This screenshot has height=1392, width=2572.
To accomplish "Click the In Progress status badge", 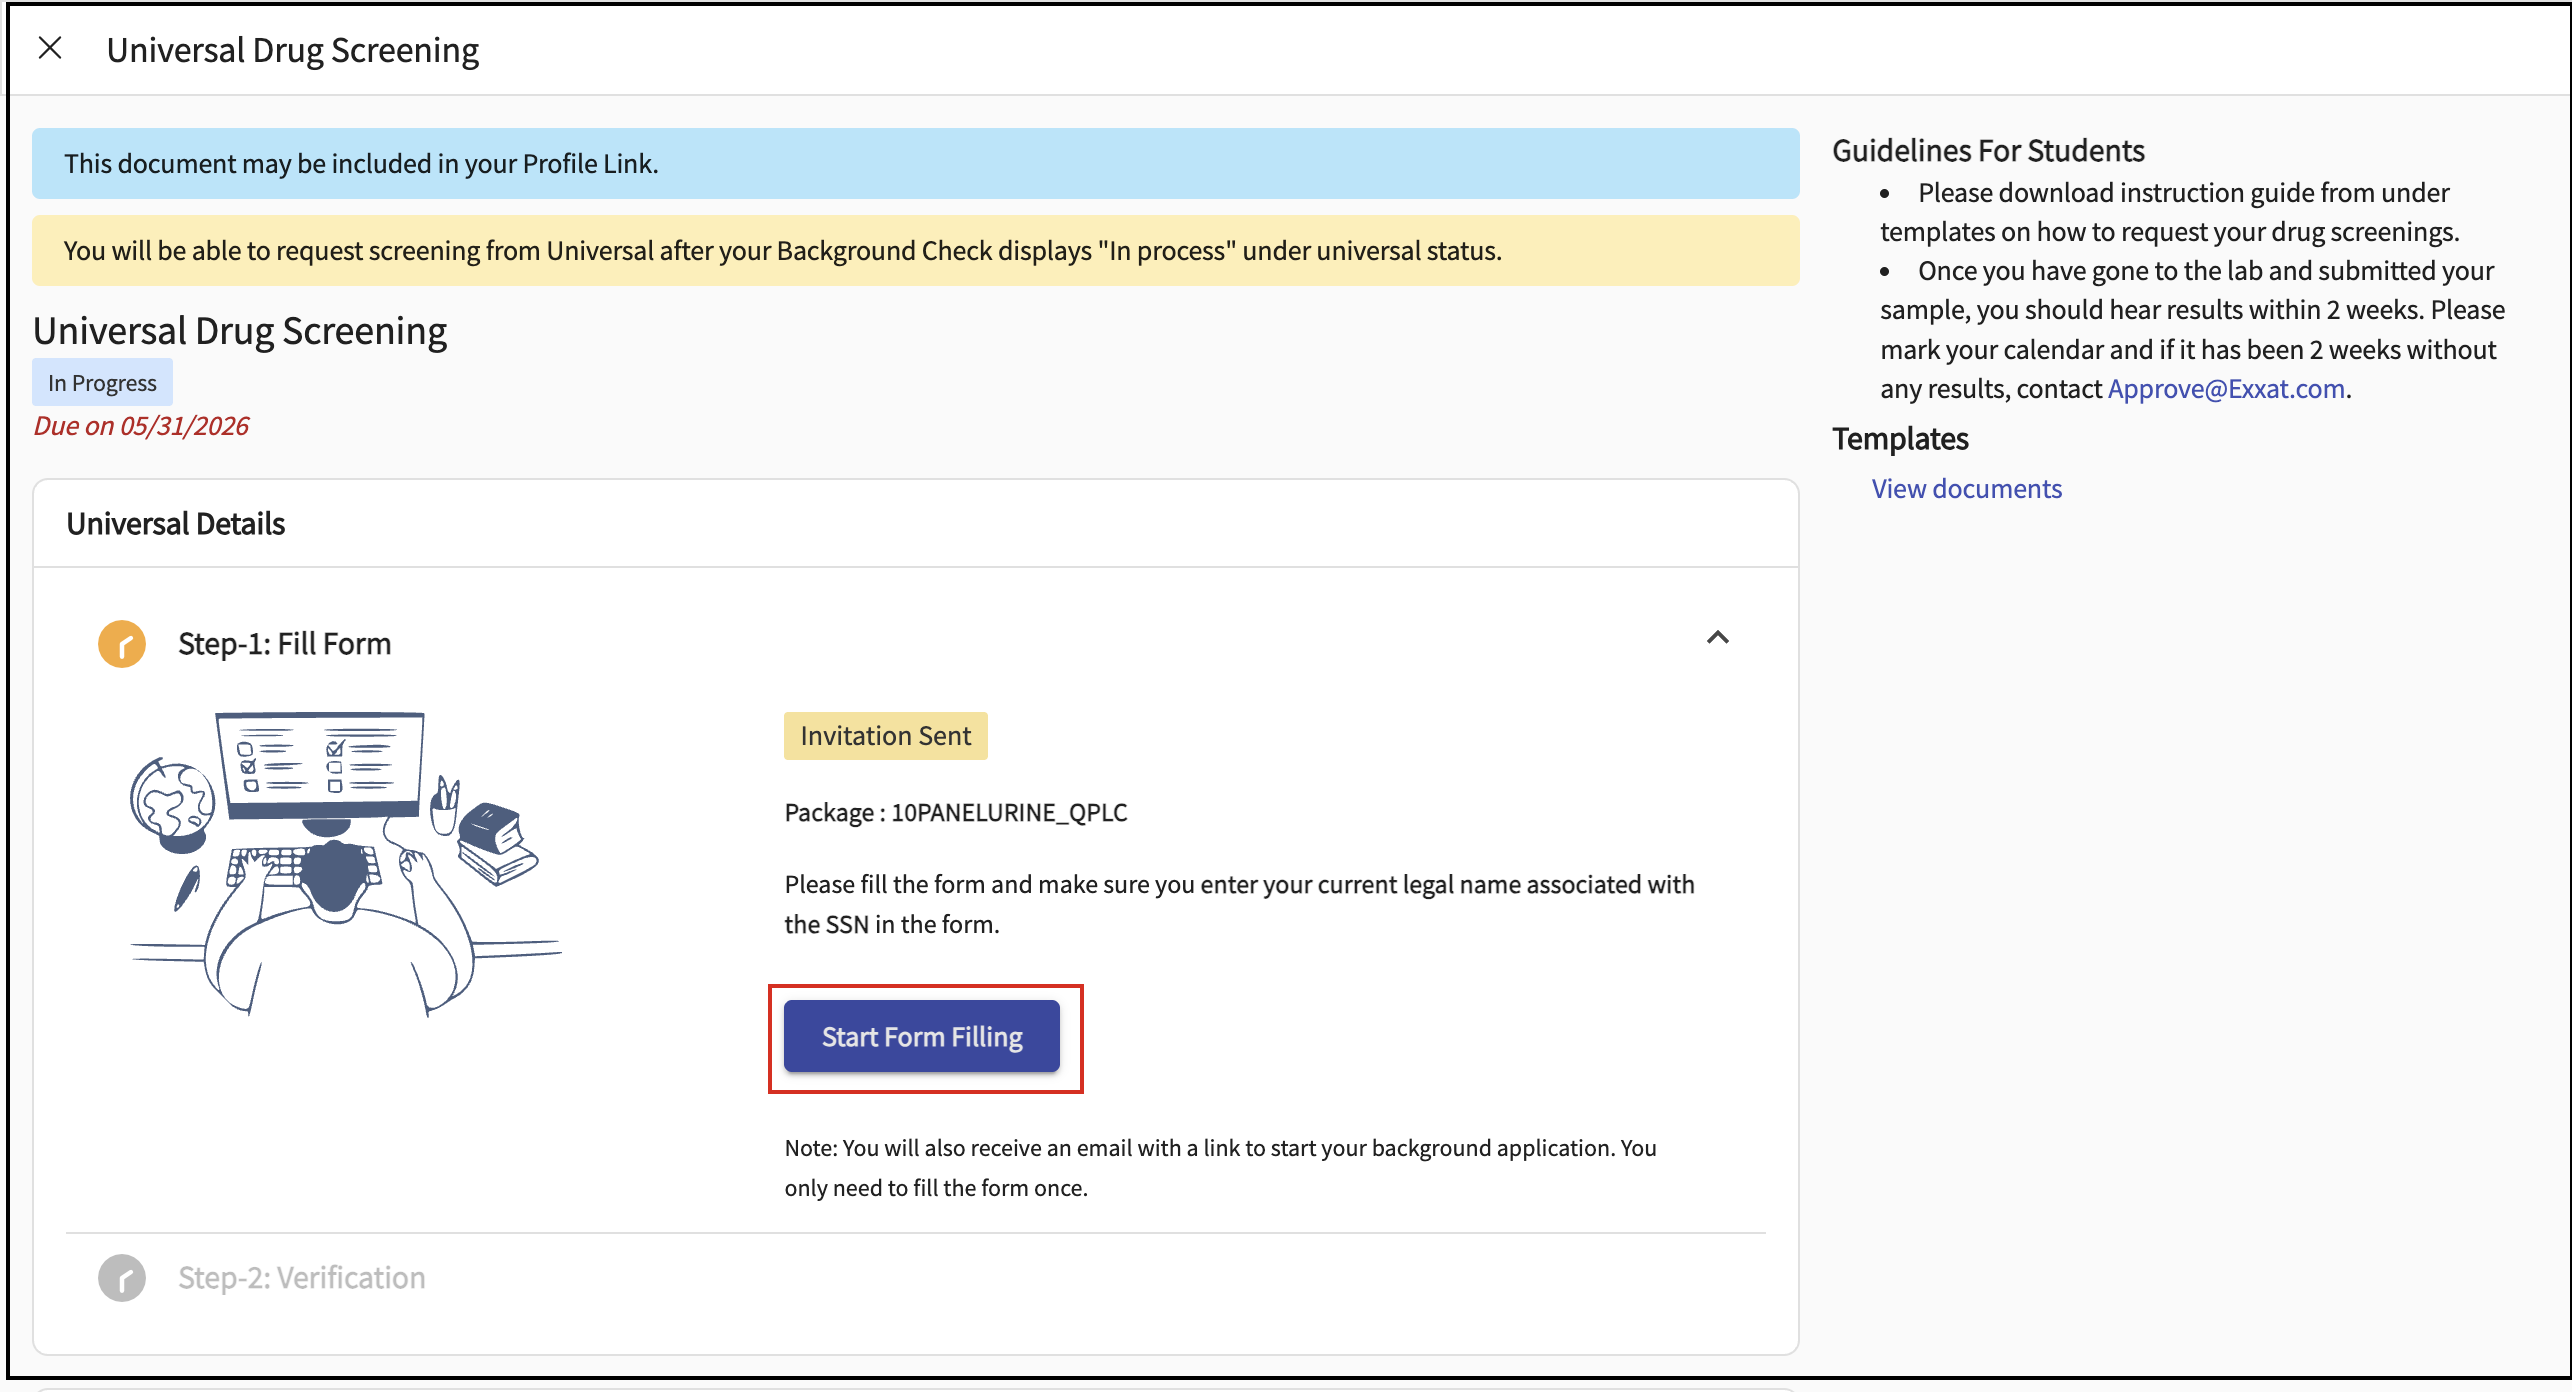I will (x=102, y=383).
